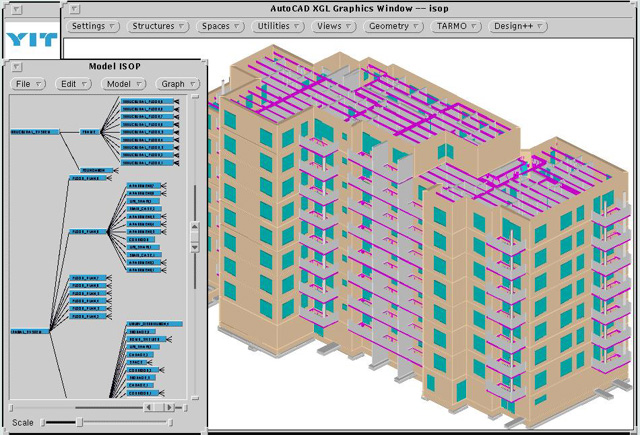Click the Geometry menu button

pyautogui.click(x=394, y=27)
